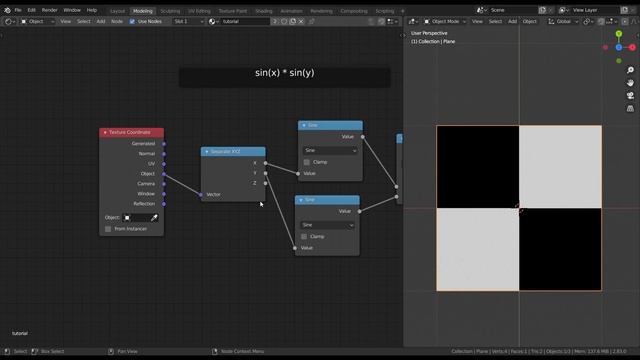Screen dimensions: 640x360
Task: Click the green Y axis gizmo
Action: (x=619, y=34)
